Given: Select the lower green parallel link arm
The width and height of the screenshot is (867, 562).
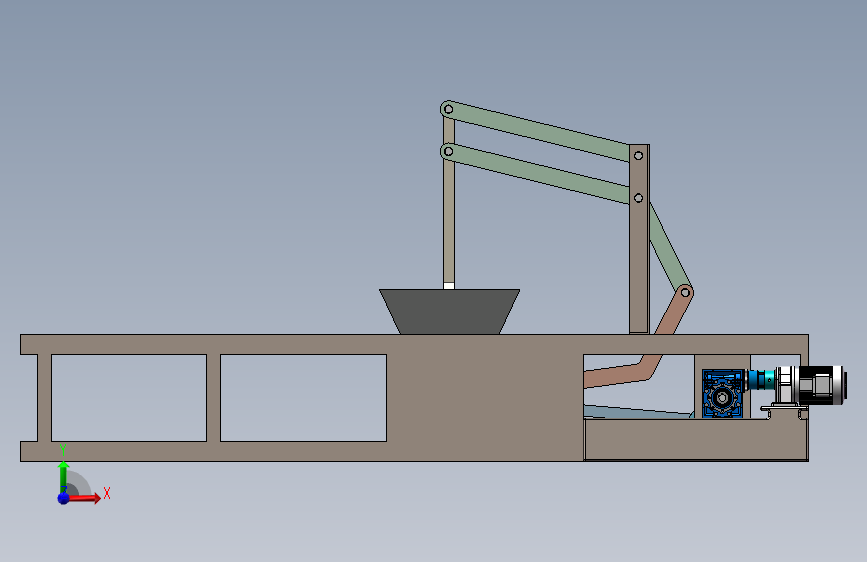Looking at the screenshot, I should 539,174.
